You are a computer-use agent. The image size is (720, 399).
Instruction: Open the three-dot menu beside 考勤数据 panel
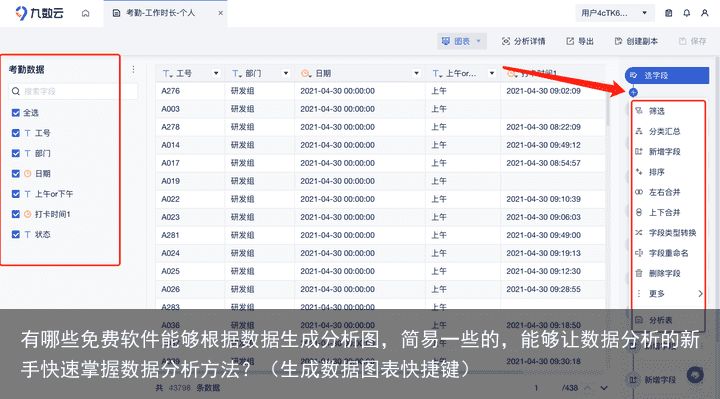pyautogui.click(x=133, y=69)
